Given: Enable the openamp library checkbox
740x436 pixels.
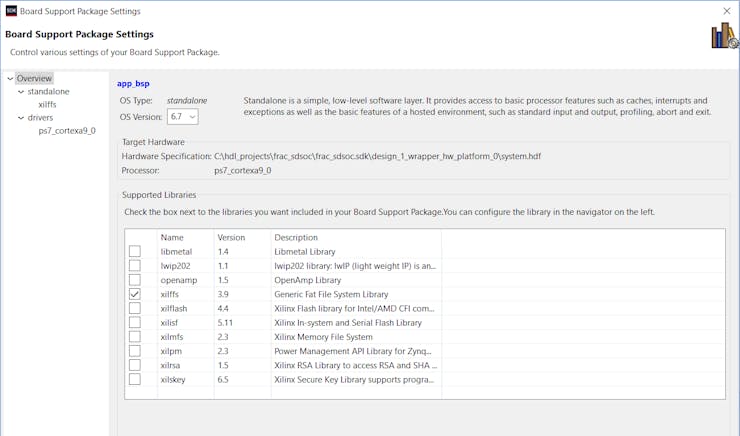Looking at the screenshot, I should coord(135,279).
